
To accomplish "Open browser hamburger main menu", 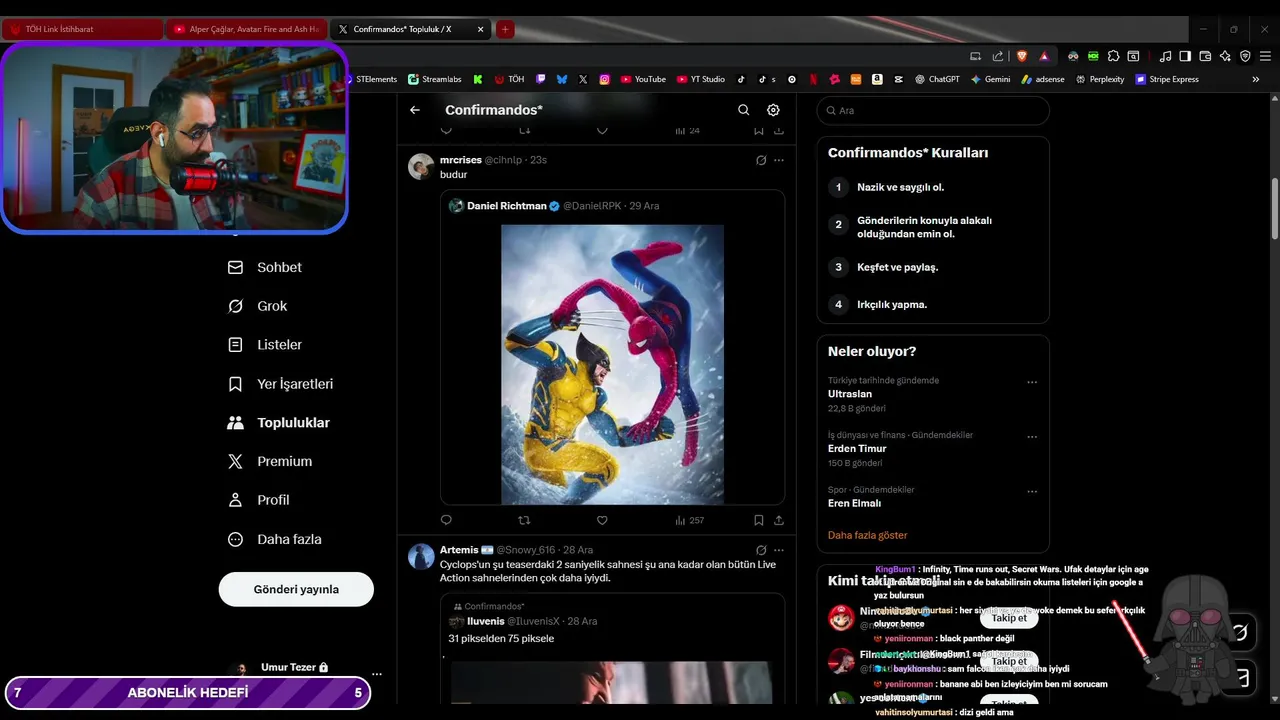I will pos(1265,56).
